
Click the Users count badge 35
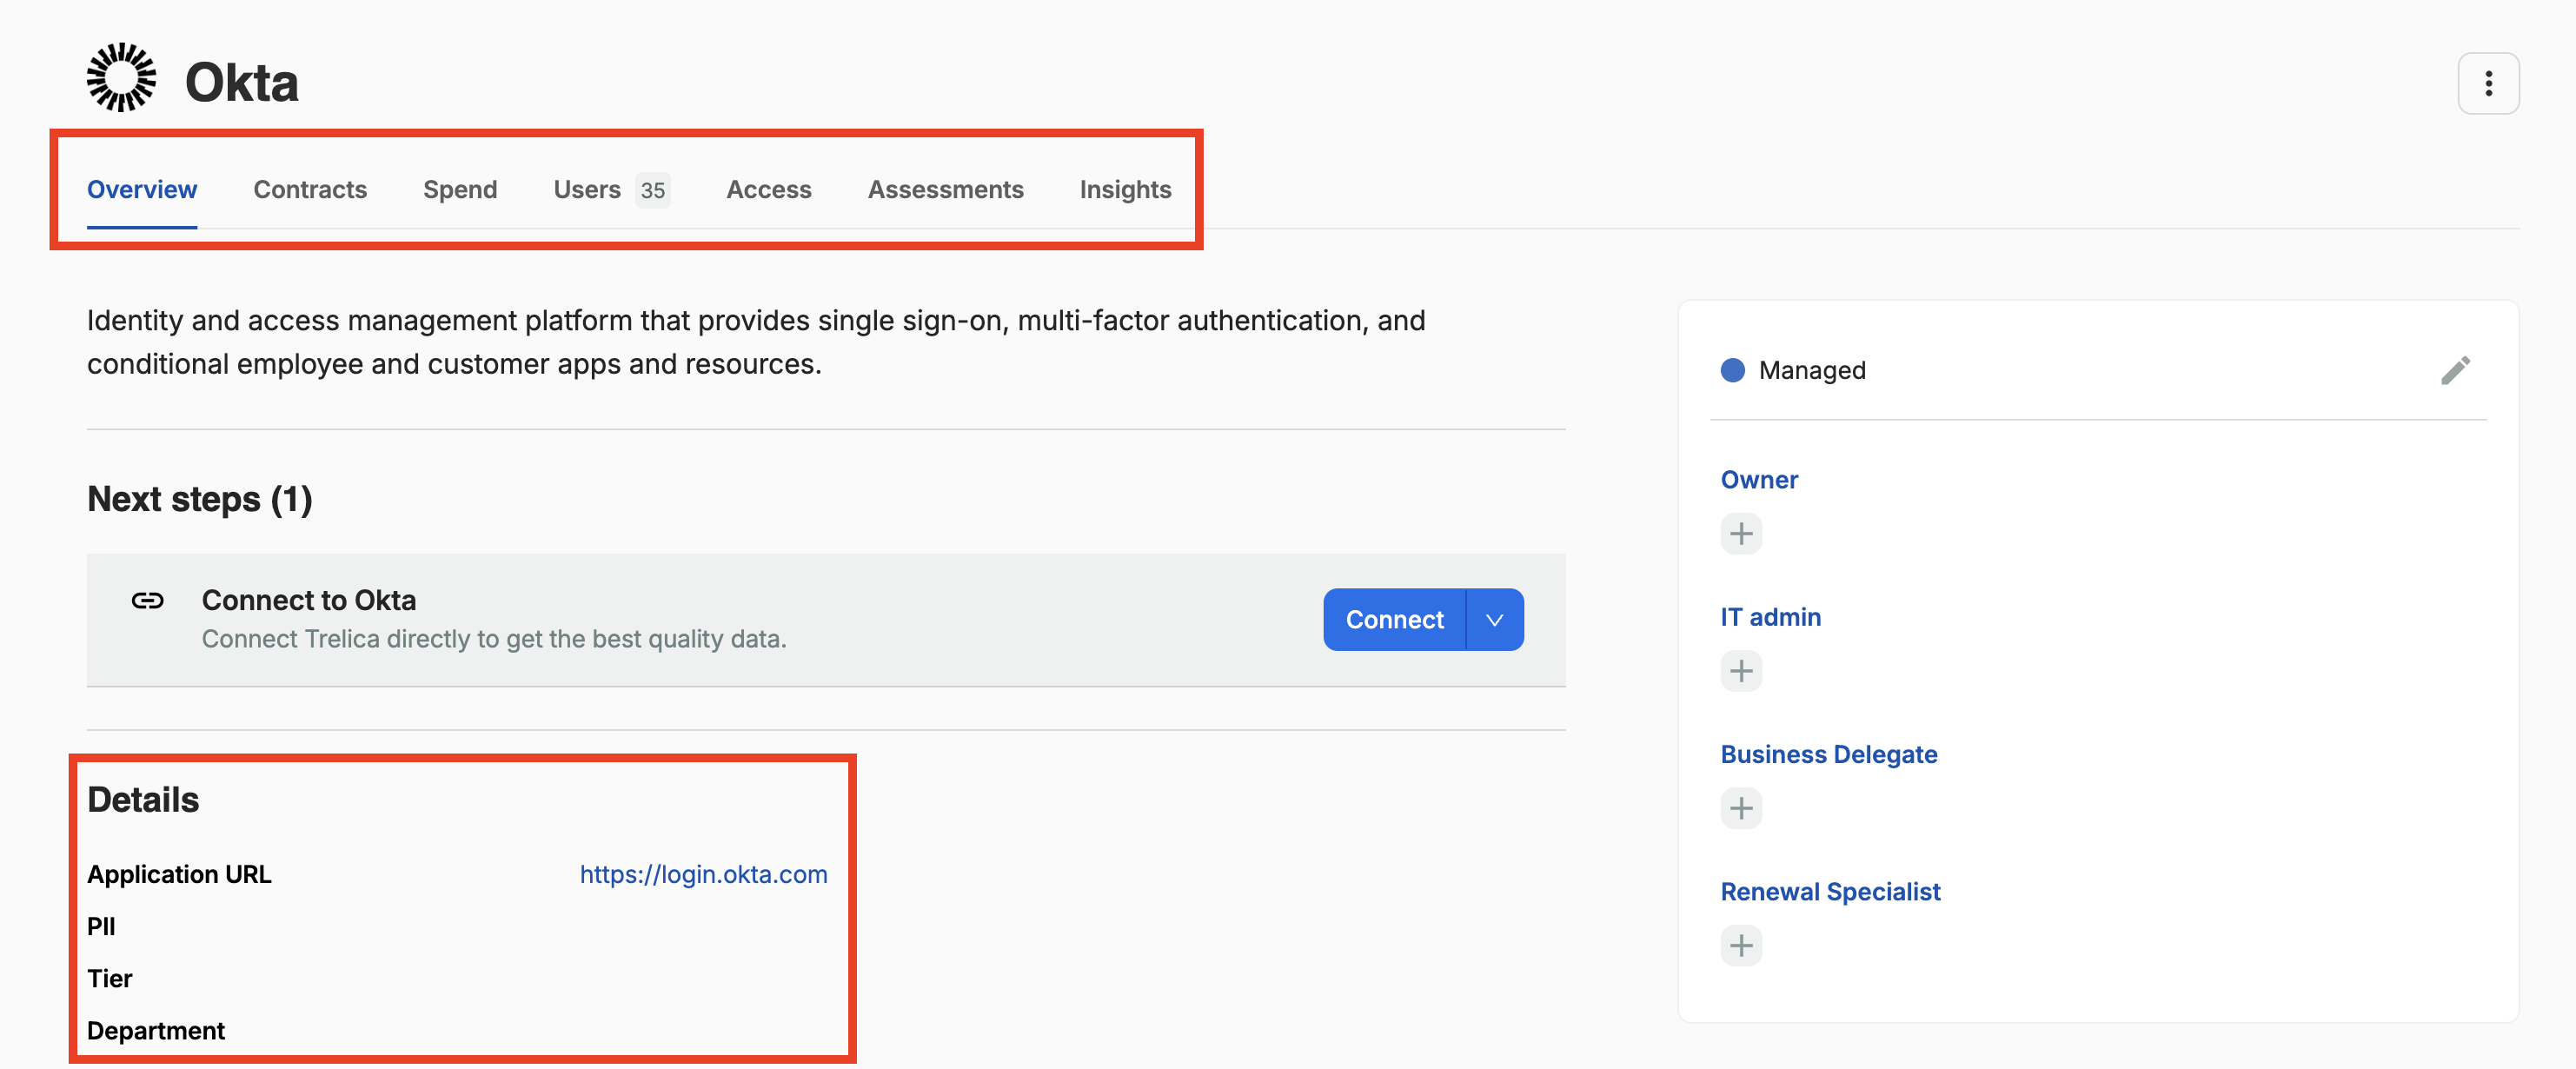click(653, 190)
